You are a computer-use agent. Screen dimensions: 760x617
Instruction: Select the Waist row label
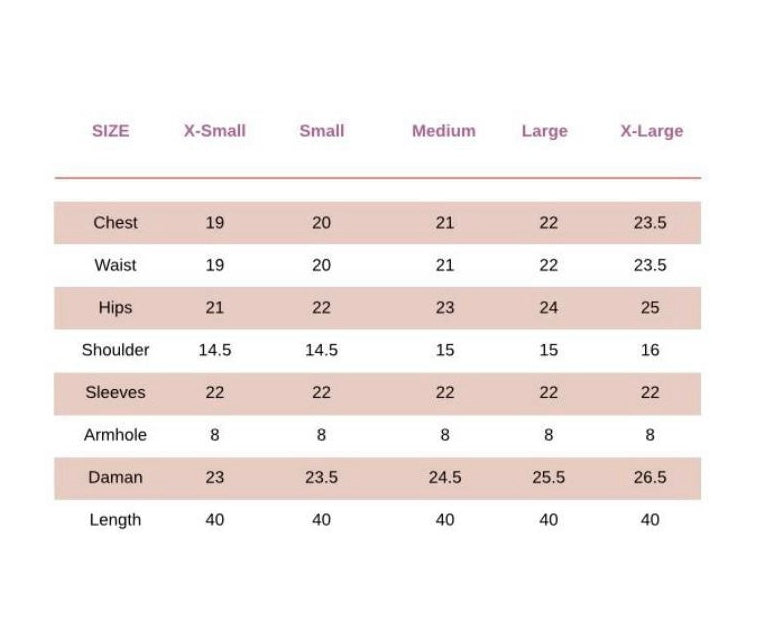tap(115, 265)
